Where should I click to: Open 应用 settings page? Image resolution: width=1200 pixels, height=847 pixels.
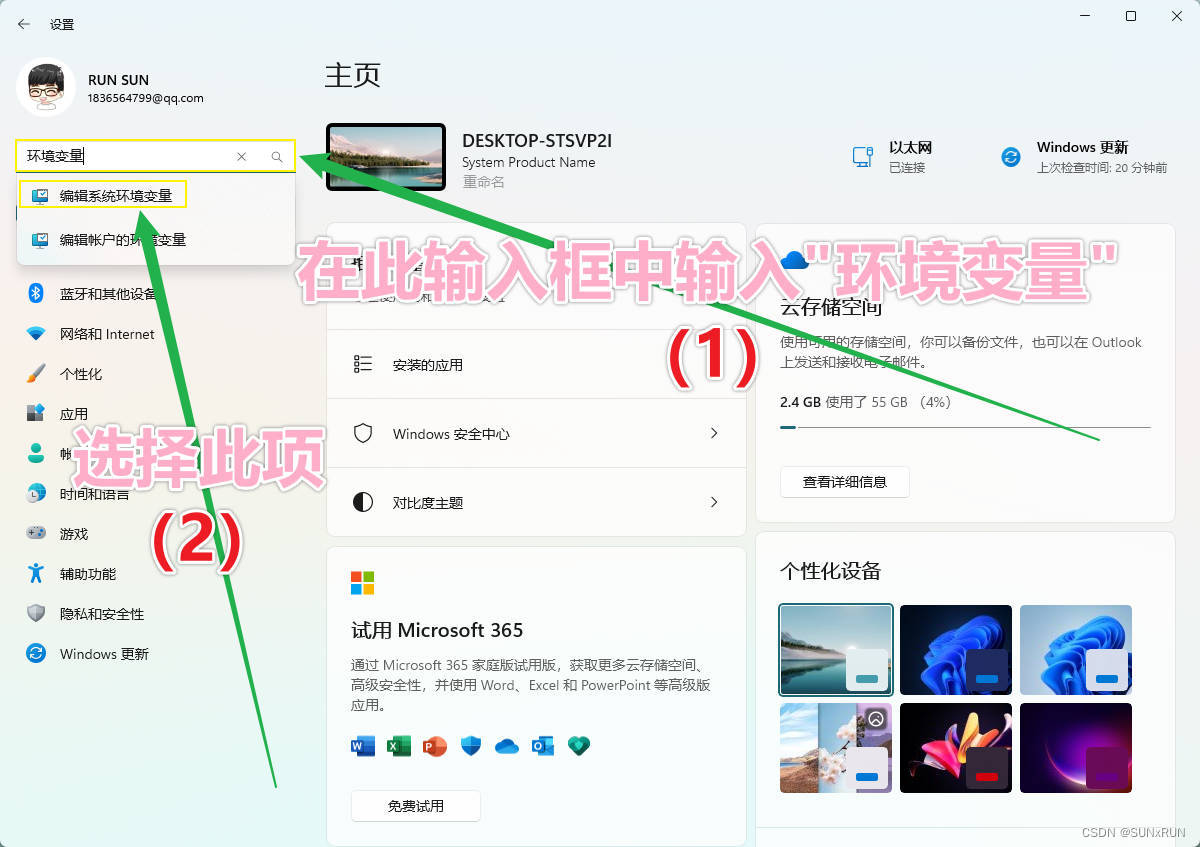tap(74, 414)
